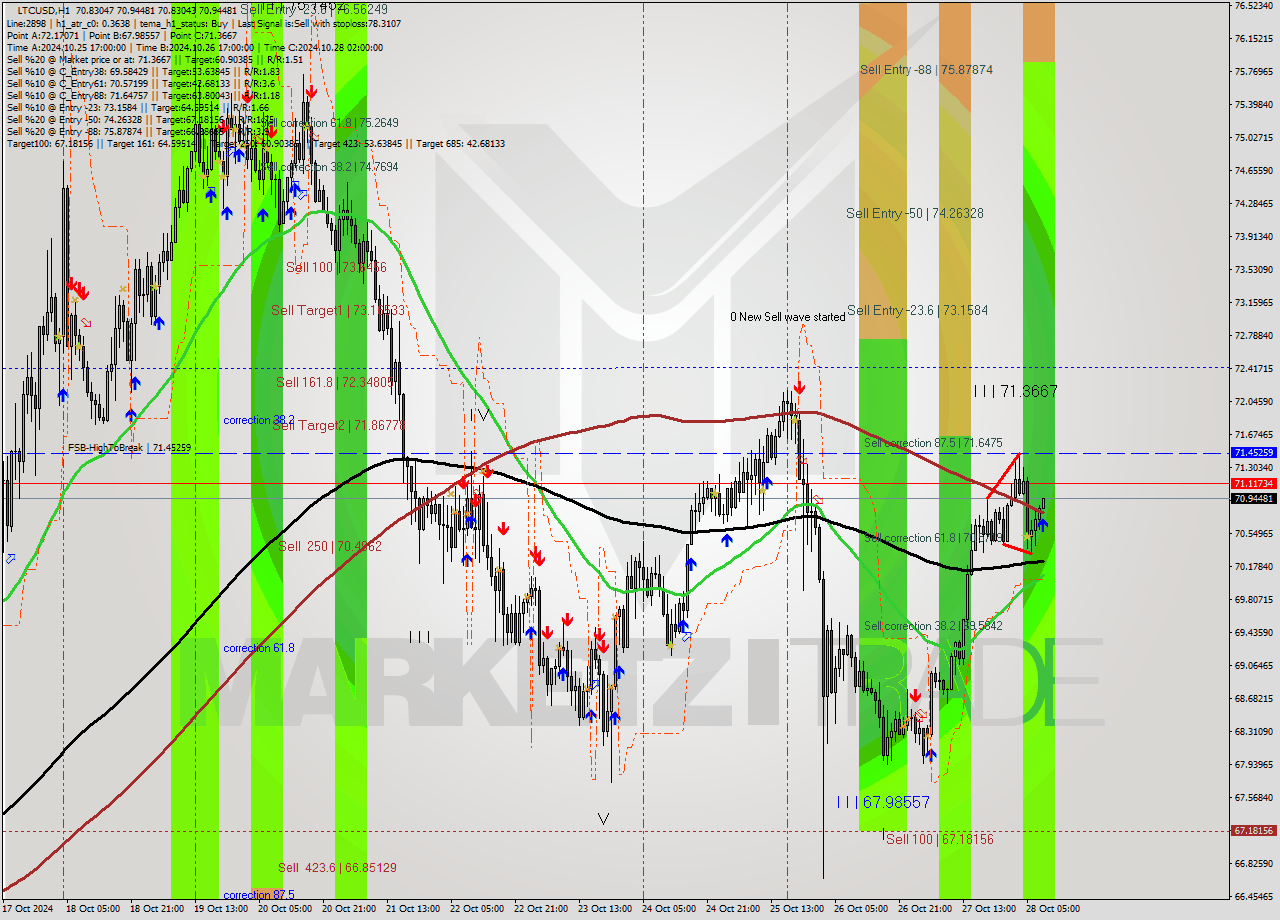Click the 'Sell Target1' label

[x=338, y=311]
